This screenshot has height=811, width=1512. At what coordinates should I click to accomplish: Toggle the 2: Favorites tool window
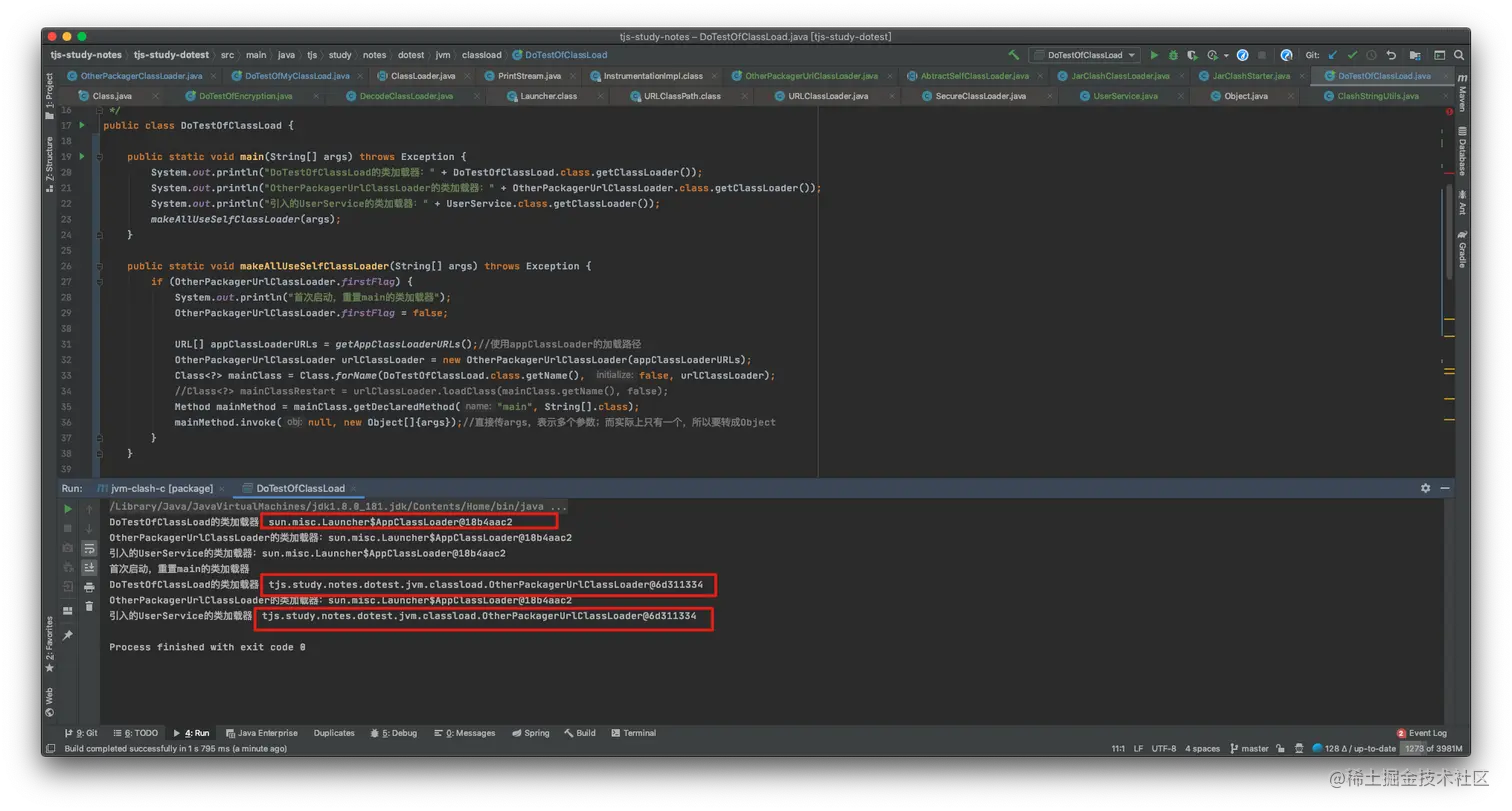pos(49,644)
